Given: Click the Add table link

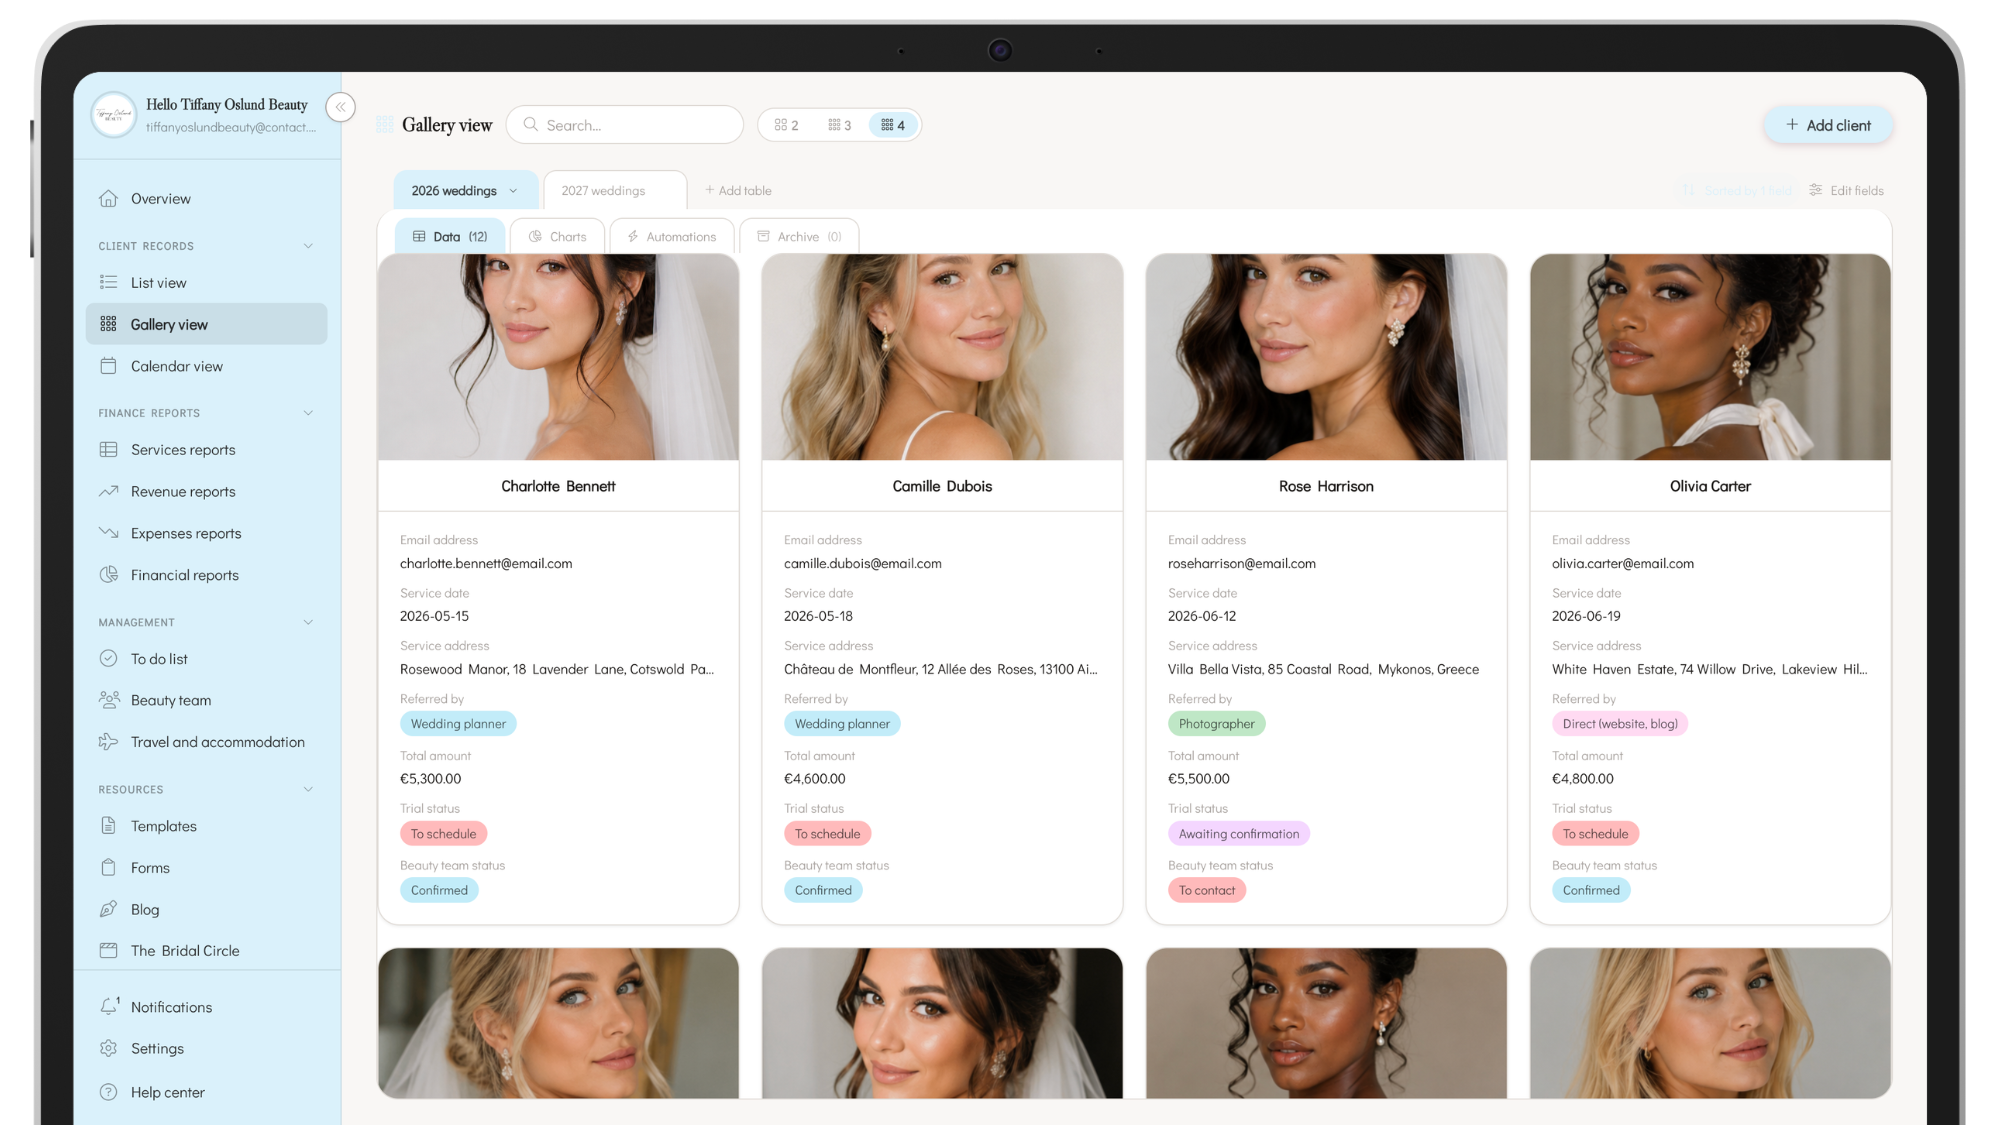Looking at the screenshot, I should coord(738,191).
